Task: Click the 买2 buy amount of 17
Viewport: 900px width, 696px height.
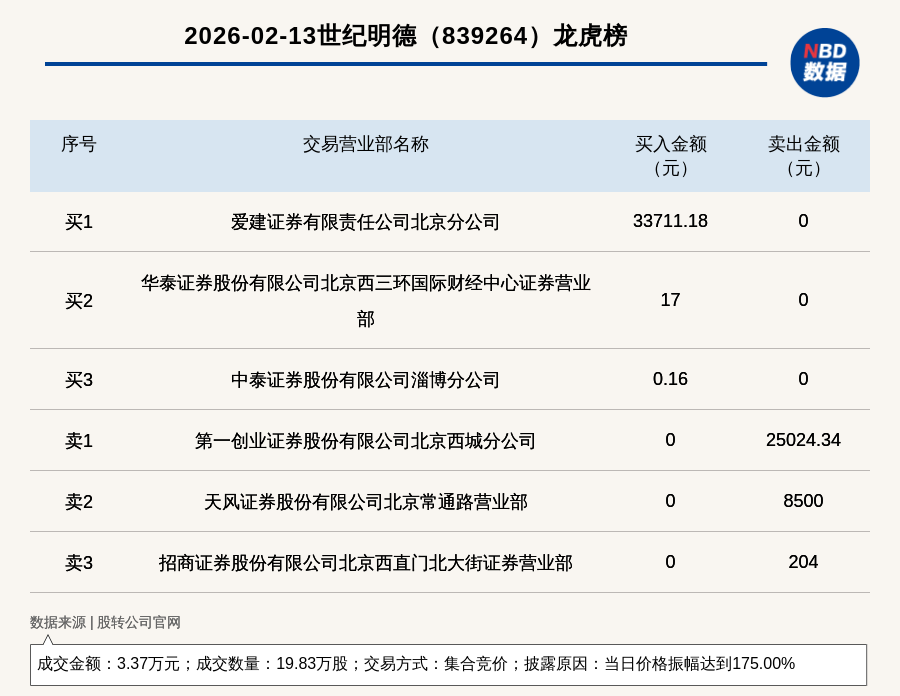Action: click(x=670, y=300)
